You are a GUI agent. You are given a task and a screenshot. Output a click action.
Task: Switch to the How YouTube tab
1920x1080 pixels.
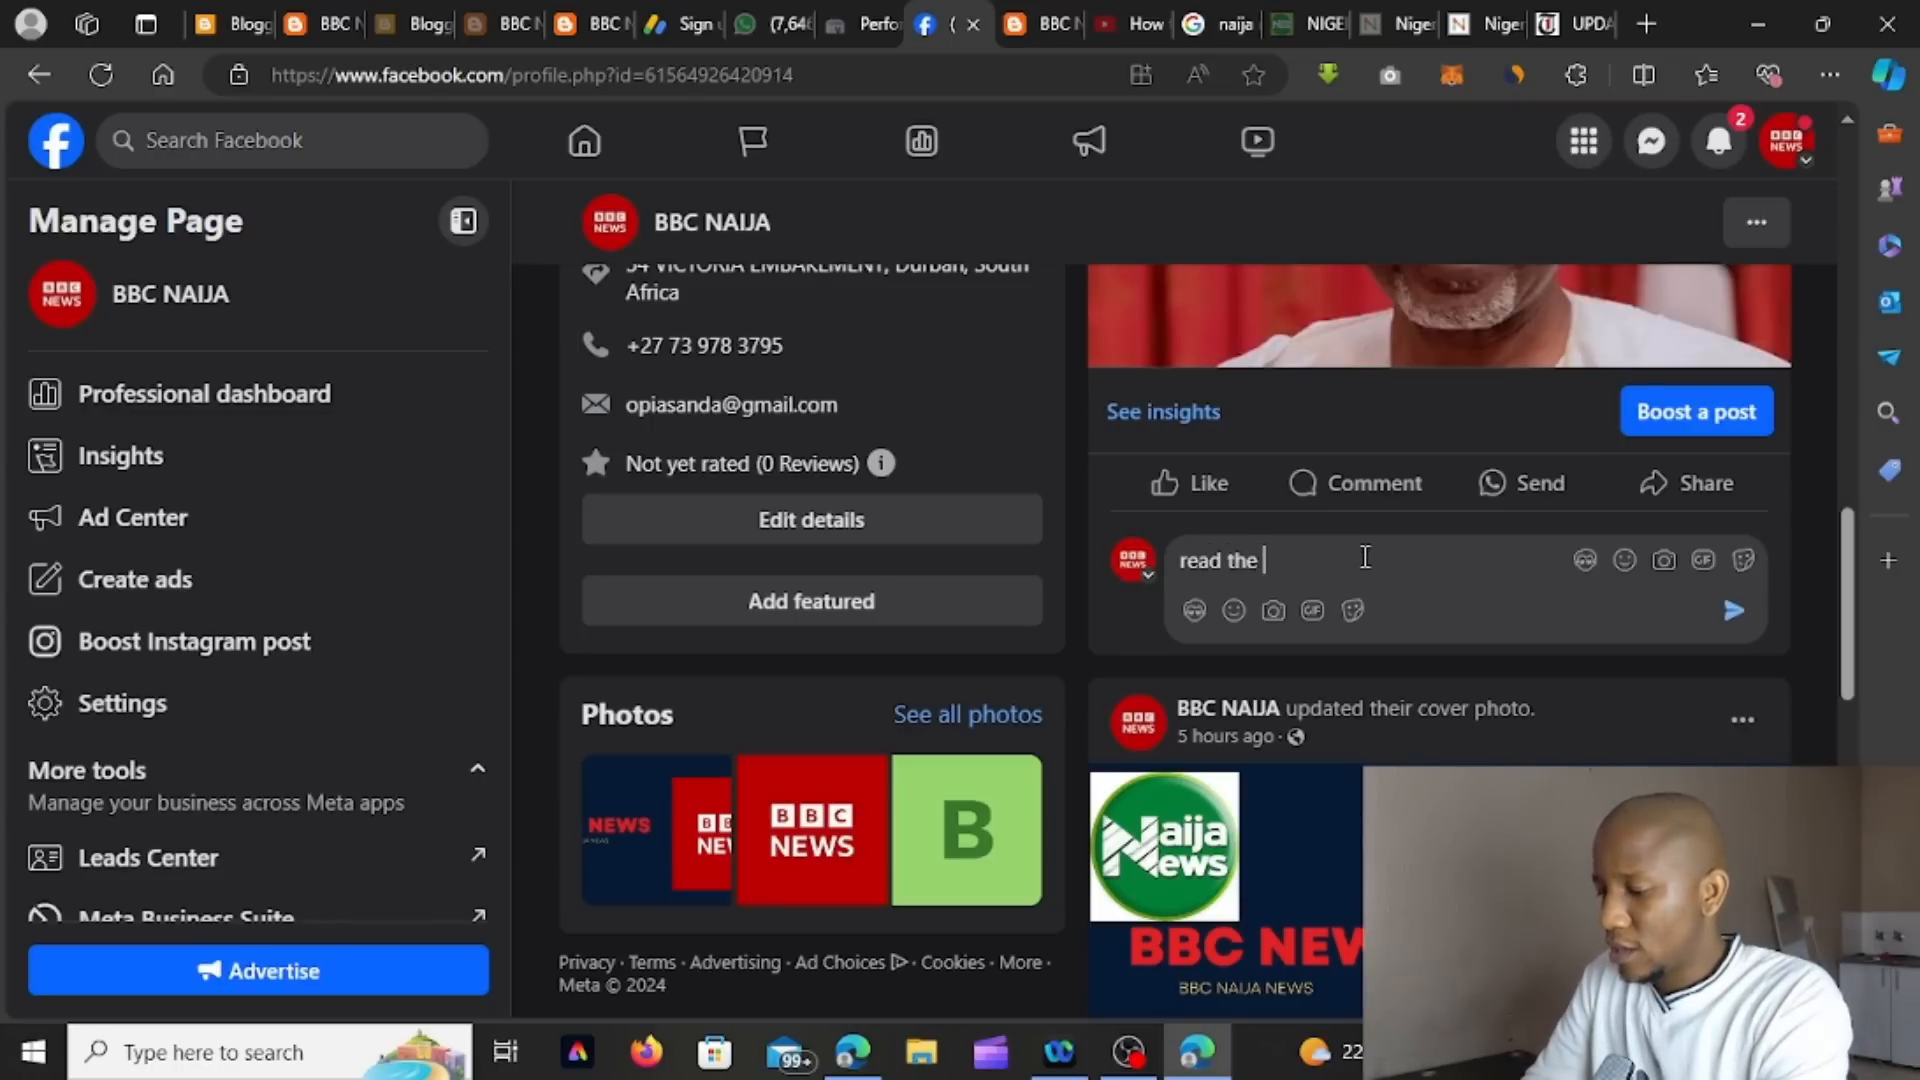(1130, 24)
